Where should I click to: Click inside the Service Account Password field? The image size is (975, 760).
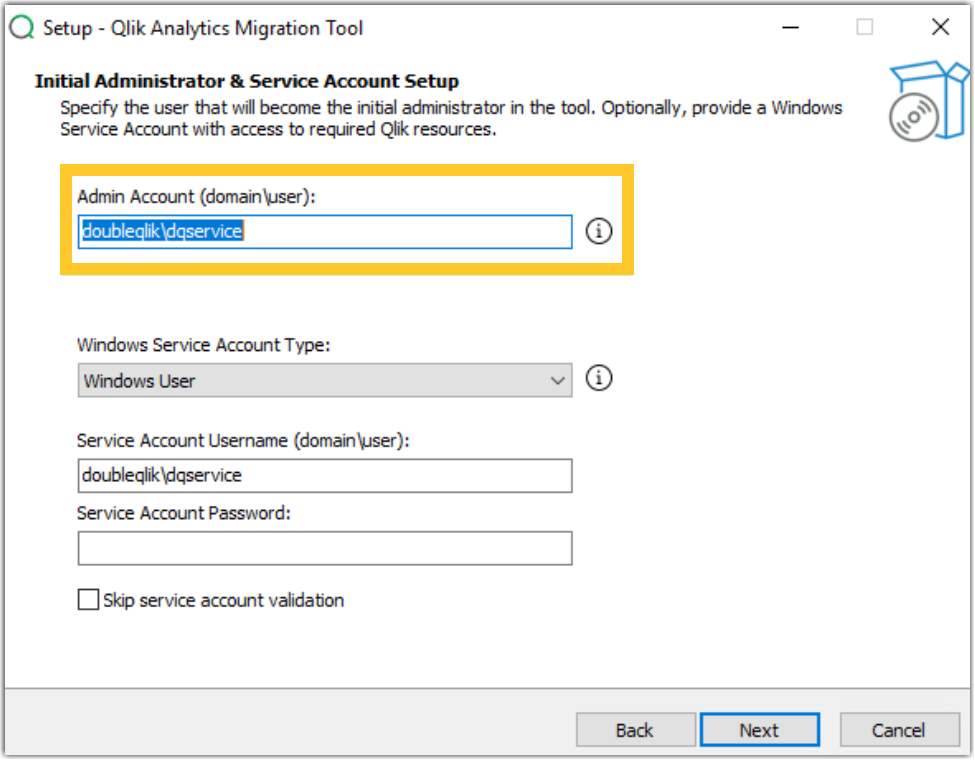(324, 548)
